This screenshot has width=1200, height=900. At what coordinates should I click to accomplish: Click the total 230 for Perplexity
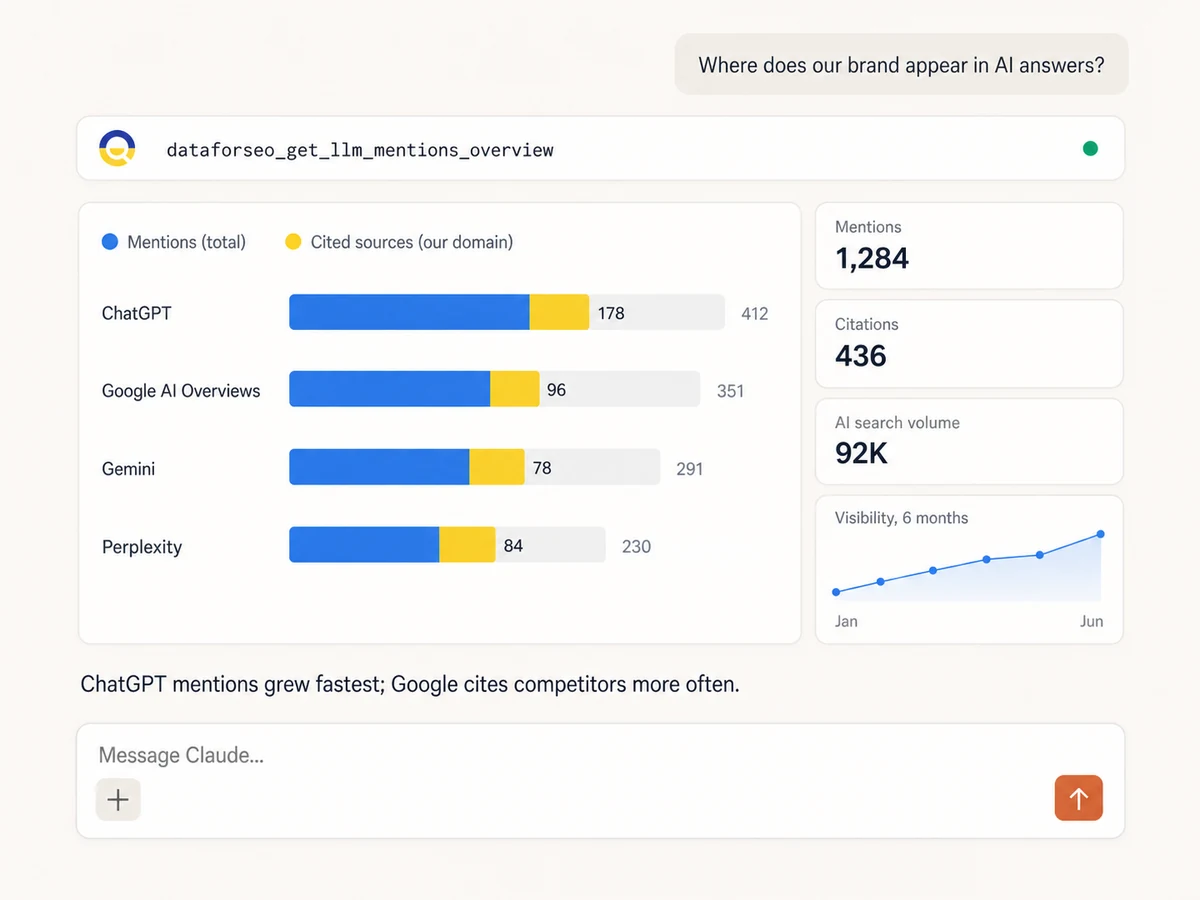point(636,547)
